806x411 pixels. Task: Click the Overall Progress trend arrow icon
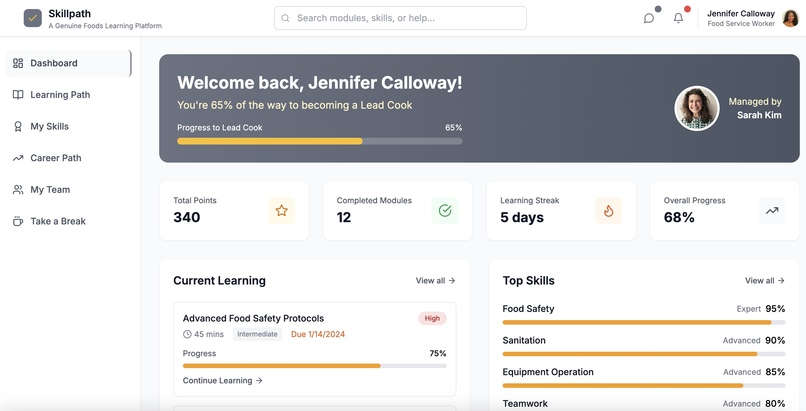(772, 211)
